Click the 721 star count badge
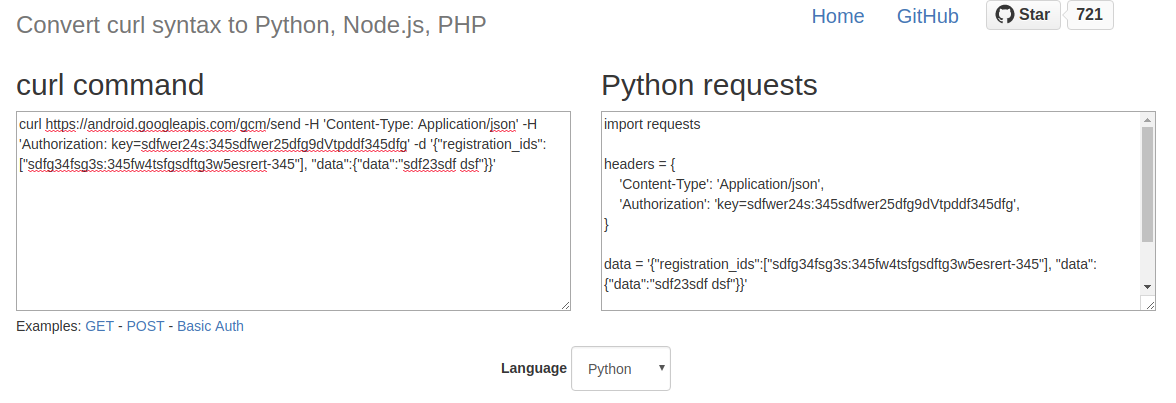The image size is (1176, 403). pyautogui.click(x=1090, y=15)
